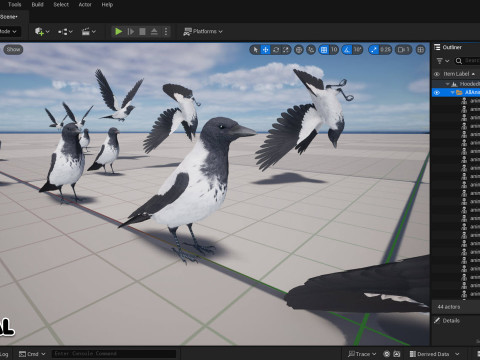The width and height of the screenshot is (480, 360).
Task: Open the Cinematics dropdown arrow
Action: tap(94, 32)
